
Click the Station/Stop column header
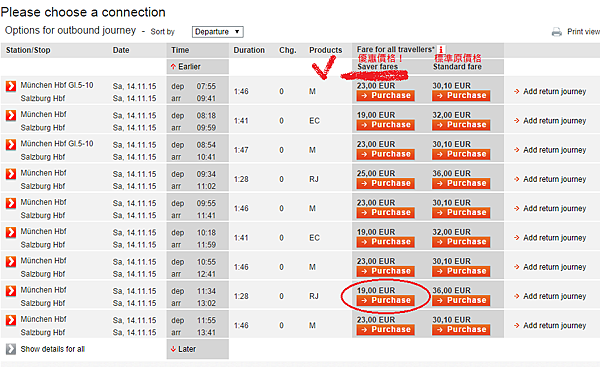click(x=28, y=50)
